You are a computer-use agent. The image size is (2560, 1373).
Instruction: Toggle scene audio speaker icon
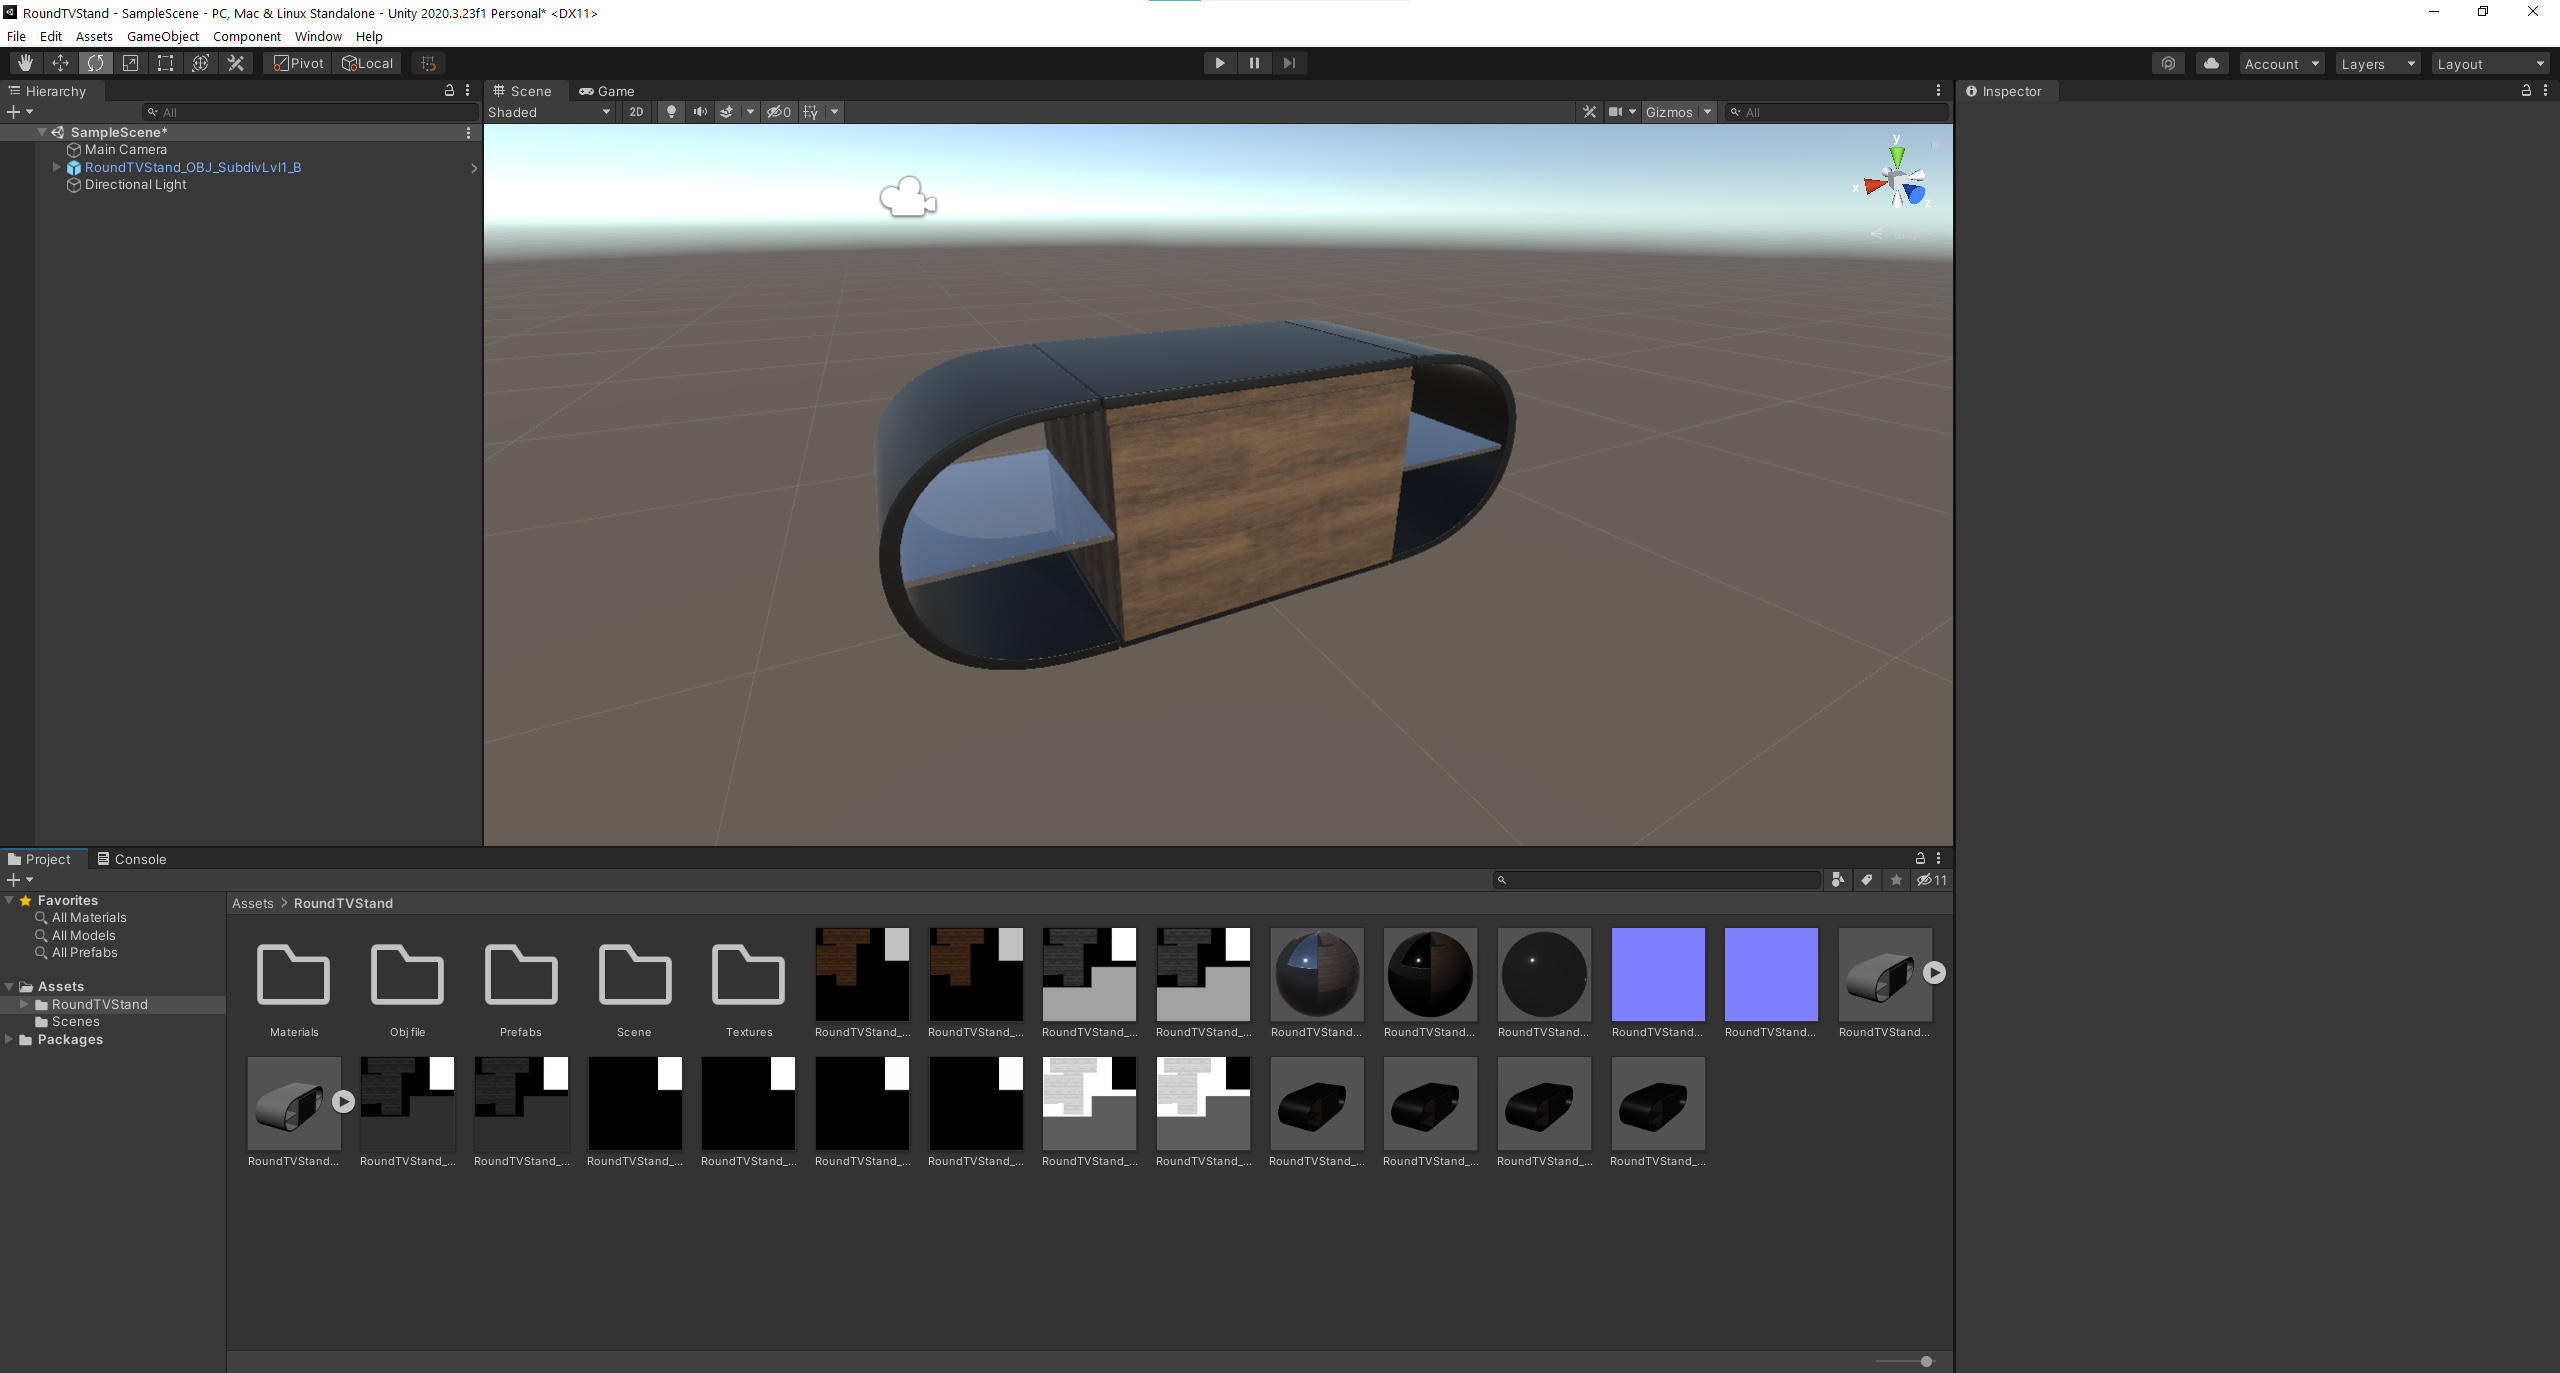(700, 112)
